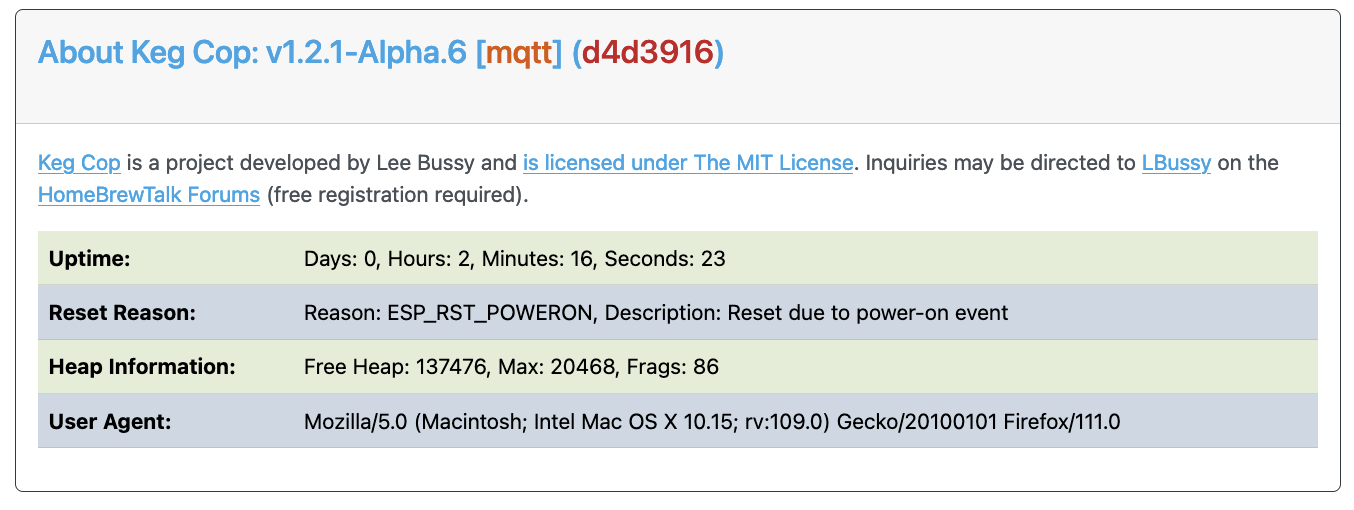Select the Uptime row label
The image size is (1354, 510).
pyautogui.click(x=90, y=259)
